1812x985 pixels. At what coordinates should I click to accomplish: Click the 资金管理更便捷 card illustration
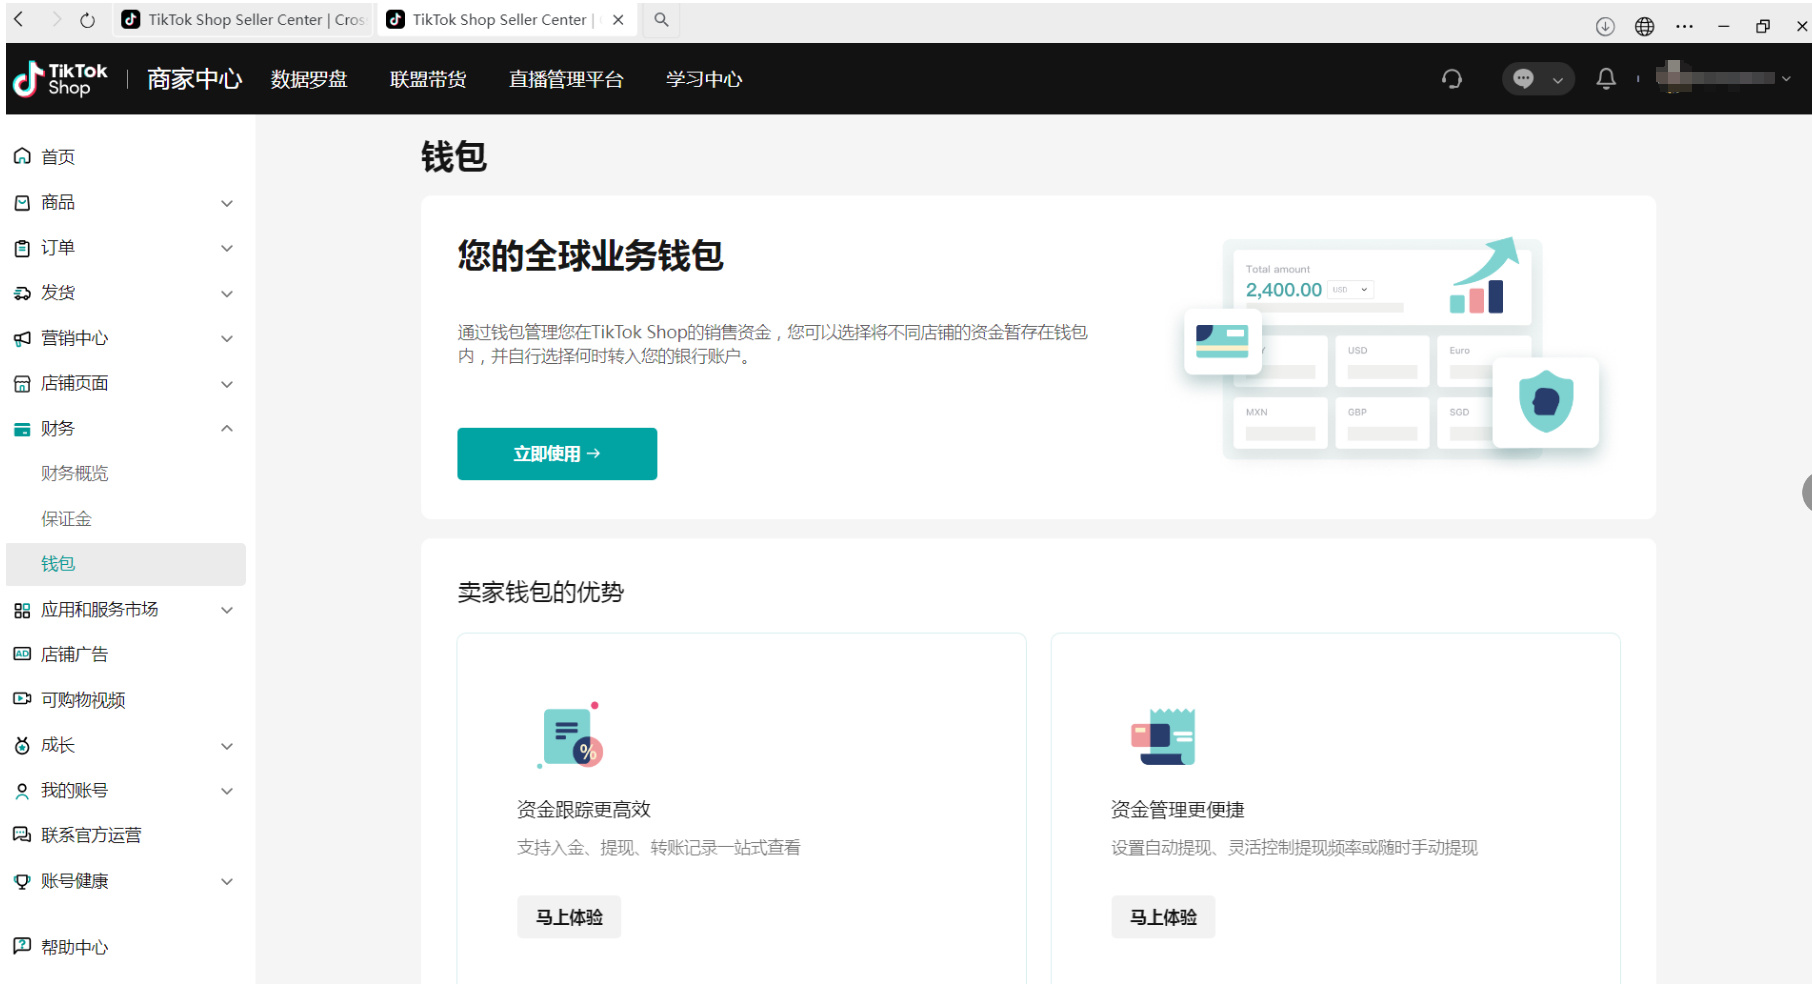pos(1163,737)
